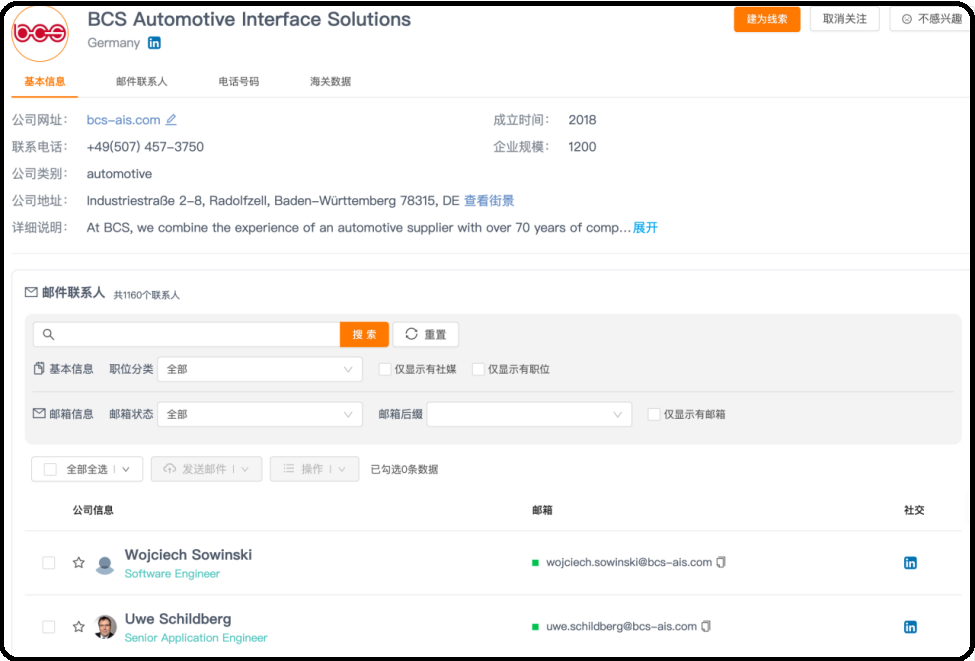This screenshot has height=661, width=975.
Task: Switch to the 电话号码 tab
Action: point(239,81)
